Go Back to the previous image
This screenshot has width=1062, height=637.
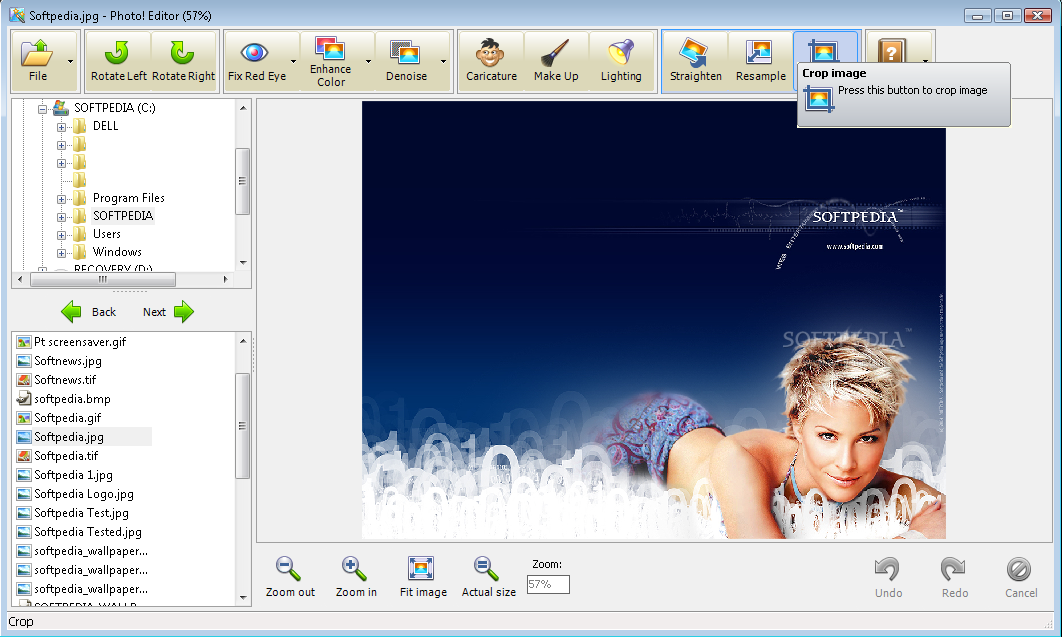[x=89, y=312]
